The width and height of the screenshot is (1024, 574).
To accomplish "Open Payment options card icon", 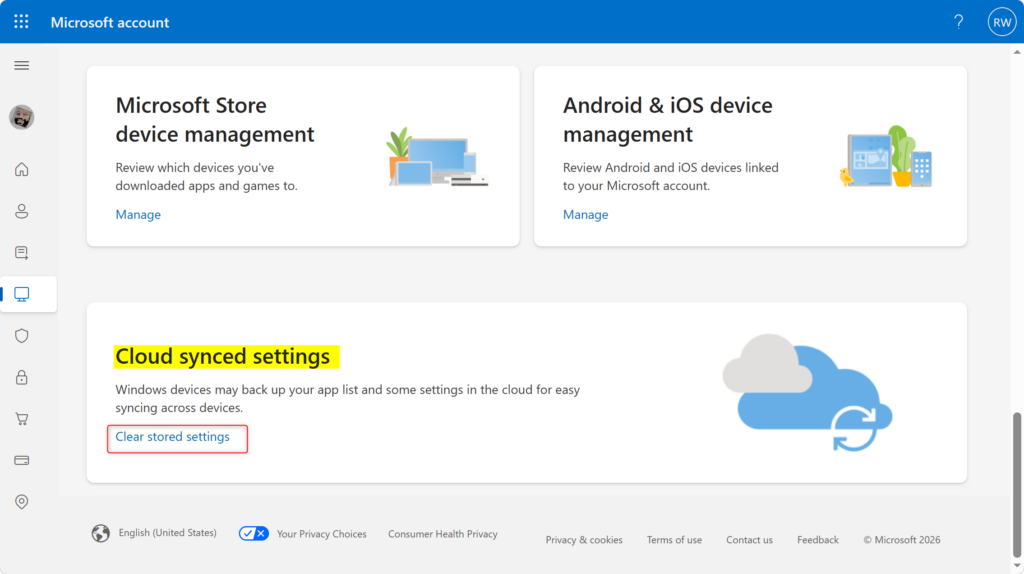I will 22,460.
